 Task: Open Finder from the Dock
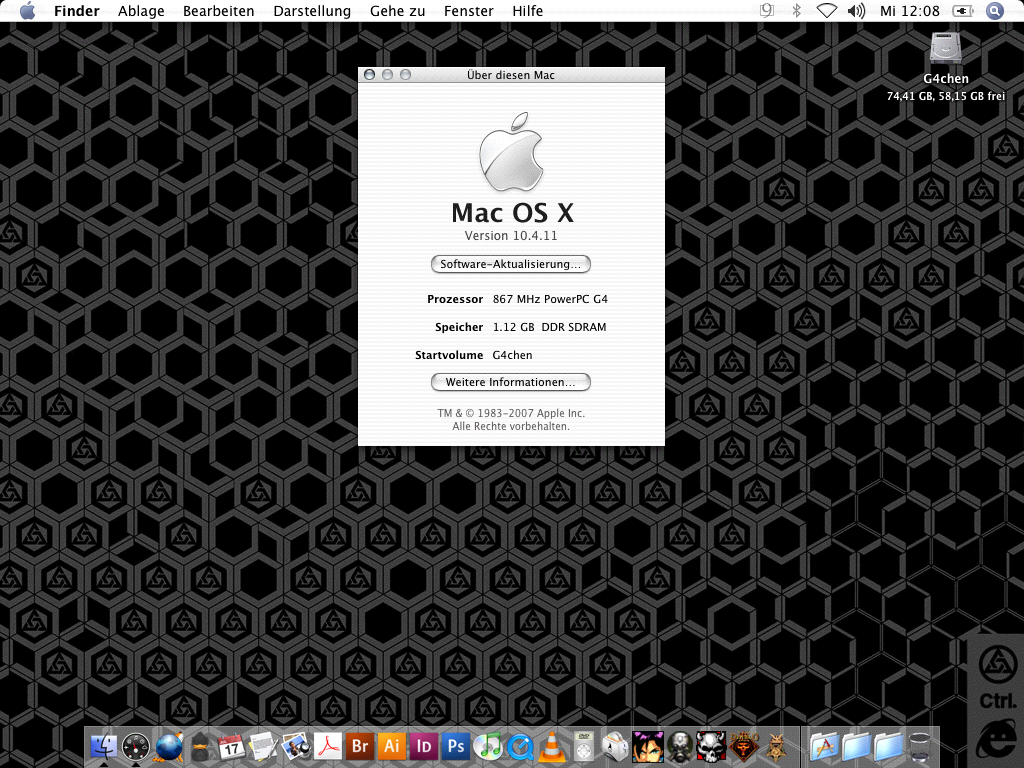103,746
